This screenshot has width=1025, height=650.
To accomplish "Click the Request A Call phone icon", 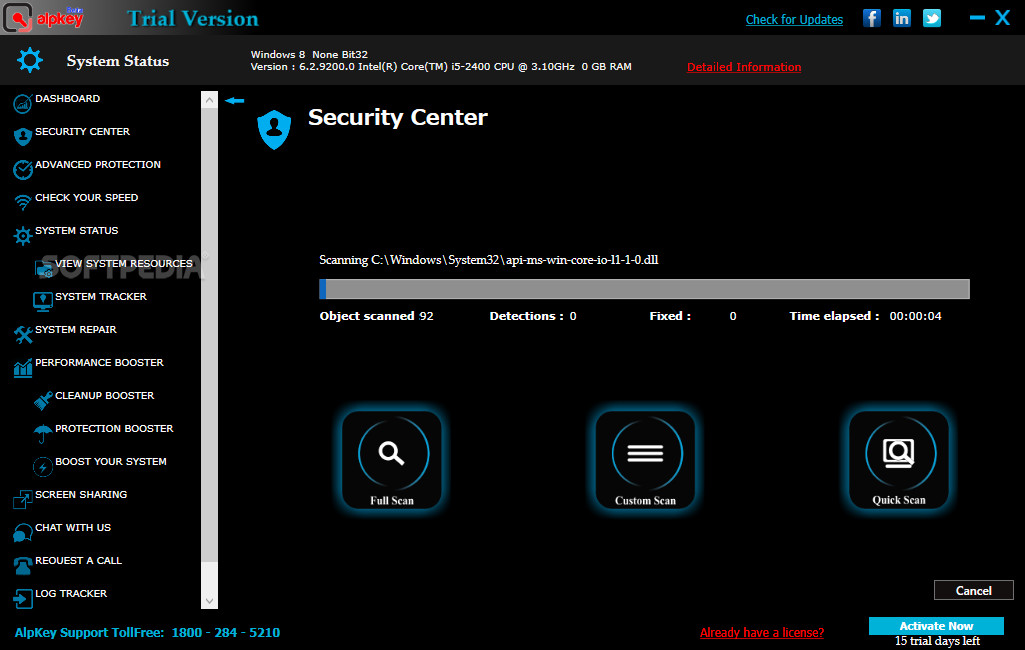I will 23,566.
